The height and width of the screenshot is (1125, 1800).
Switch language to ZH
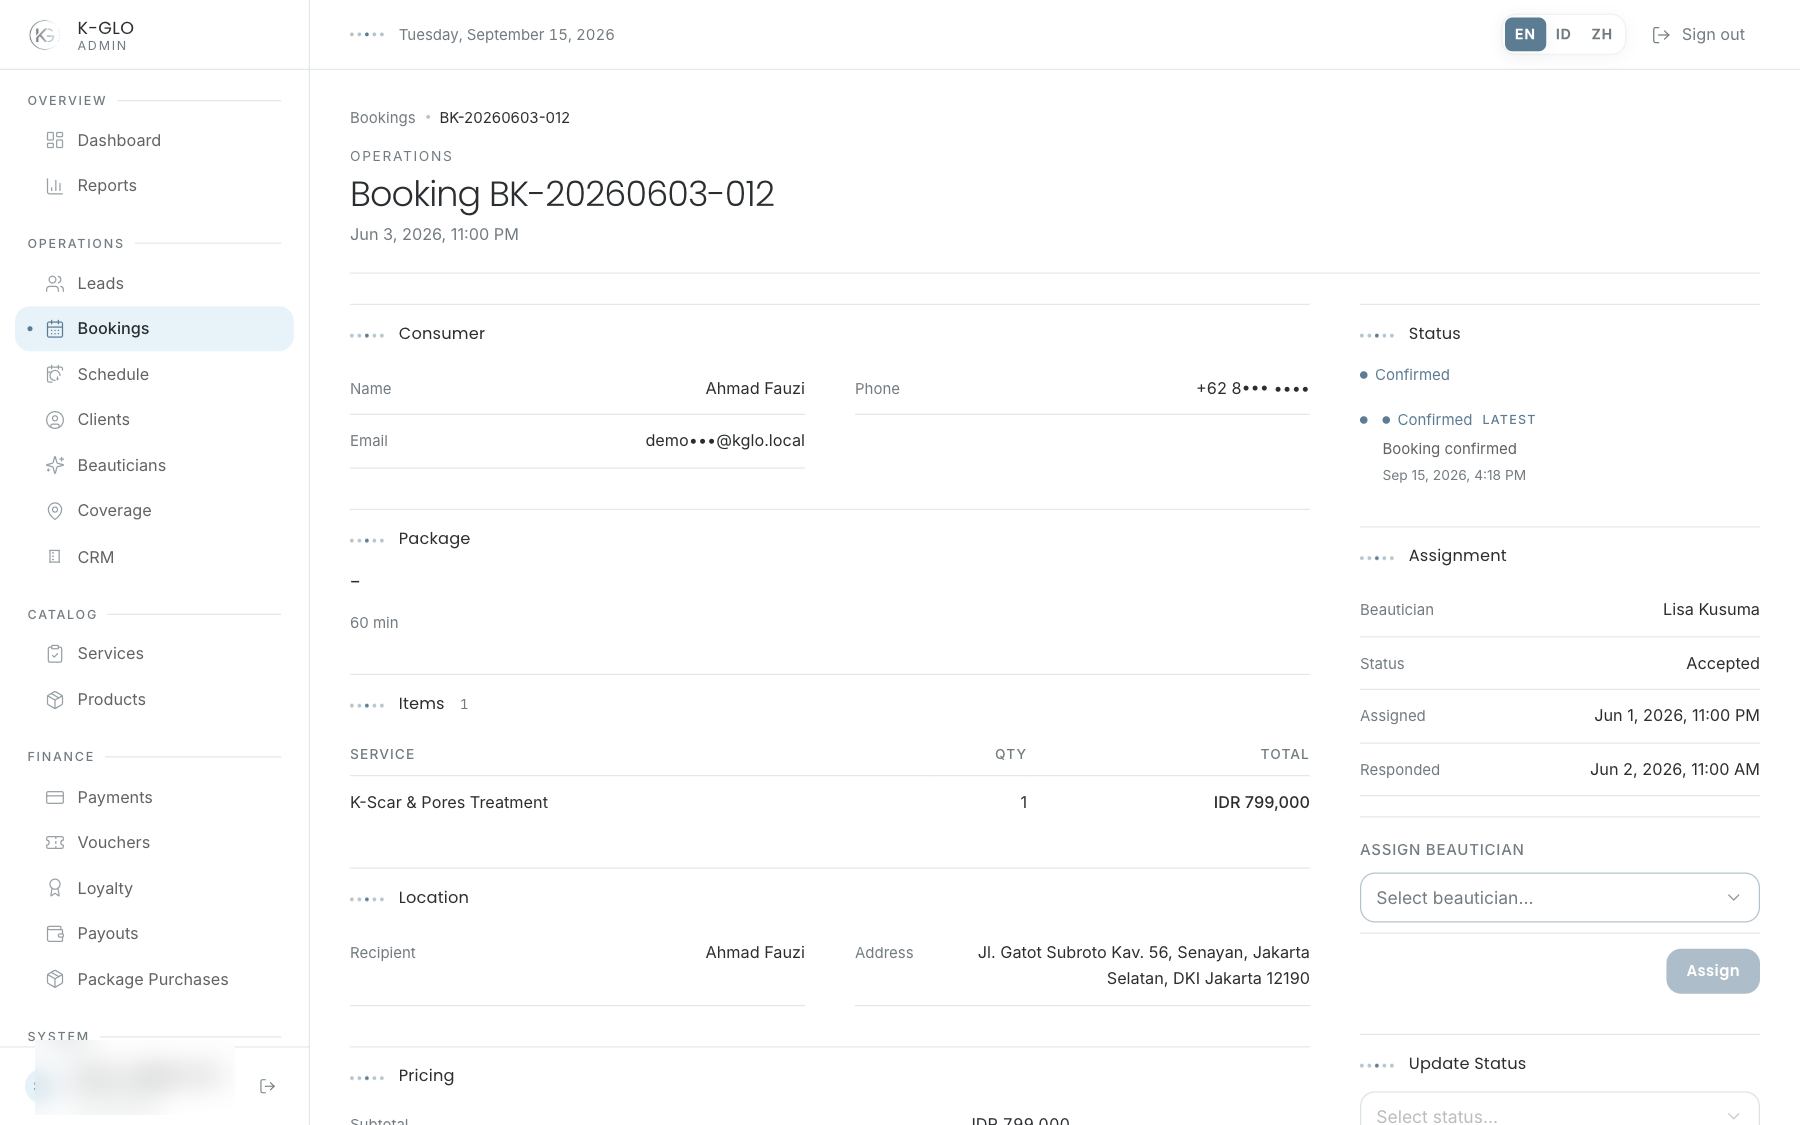tap(1602, 34)
